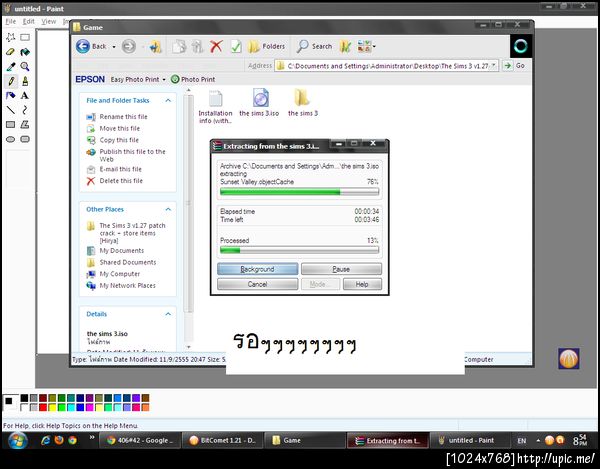Select the Free-Form Select tool in Paint
The height and width of the screenshot is (469, 600).
click(x=11, y=37)
